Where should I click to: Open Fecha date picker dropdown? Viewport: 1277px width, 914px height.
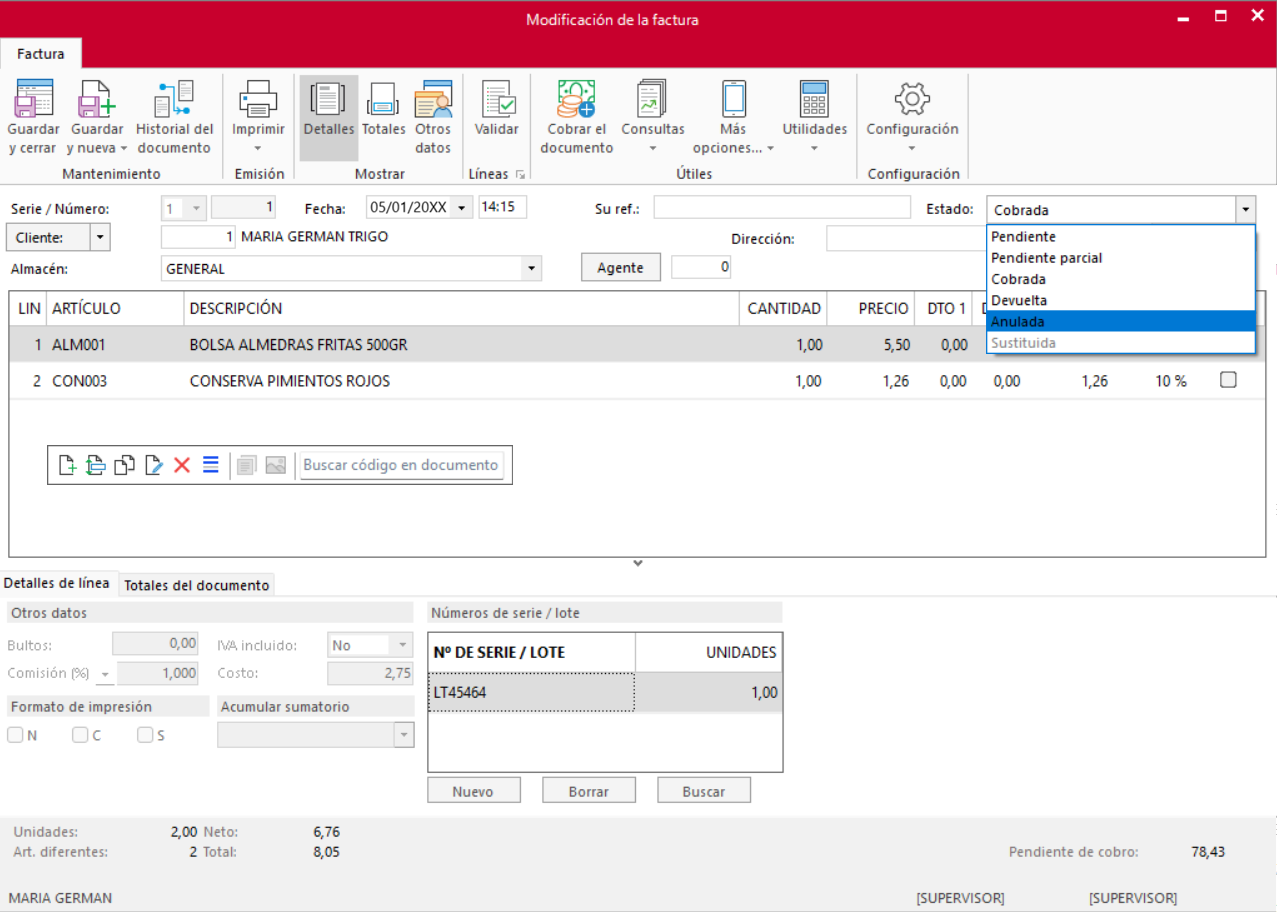462,208
